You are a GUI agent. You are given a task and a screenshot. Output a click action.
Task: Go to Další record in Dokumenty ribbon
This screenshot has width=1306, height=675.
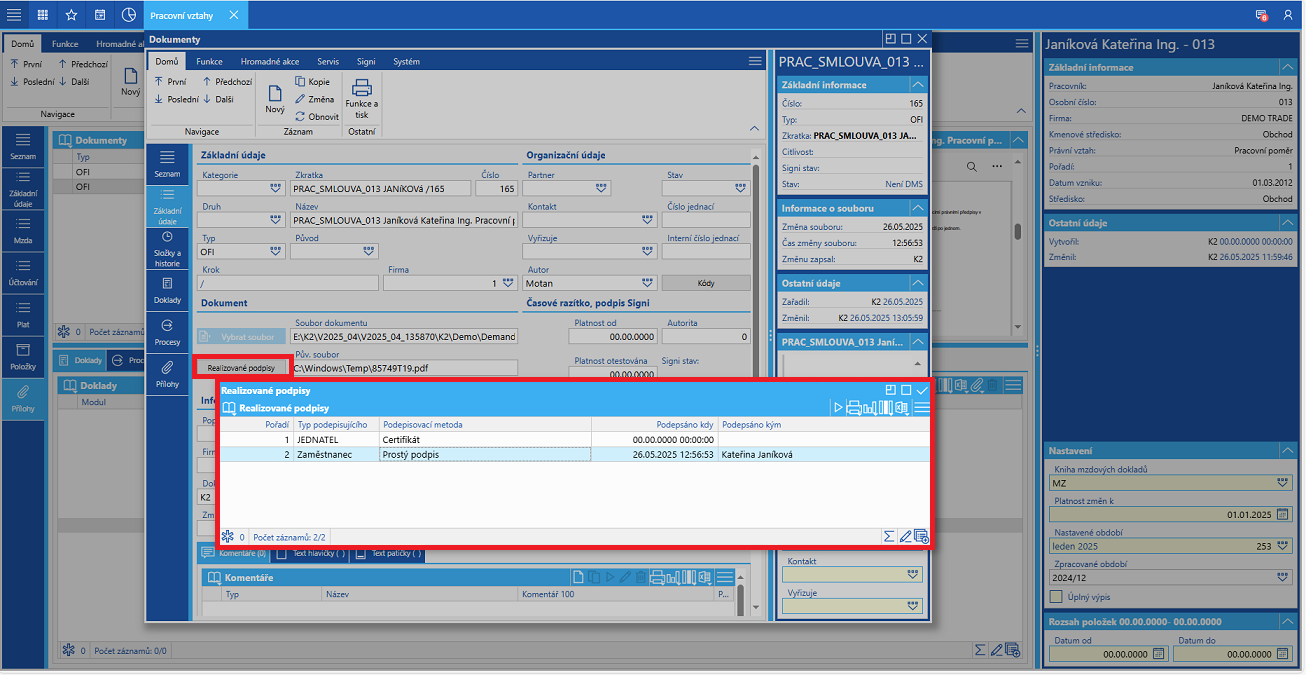pos(218,99)
